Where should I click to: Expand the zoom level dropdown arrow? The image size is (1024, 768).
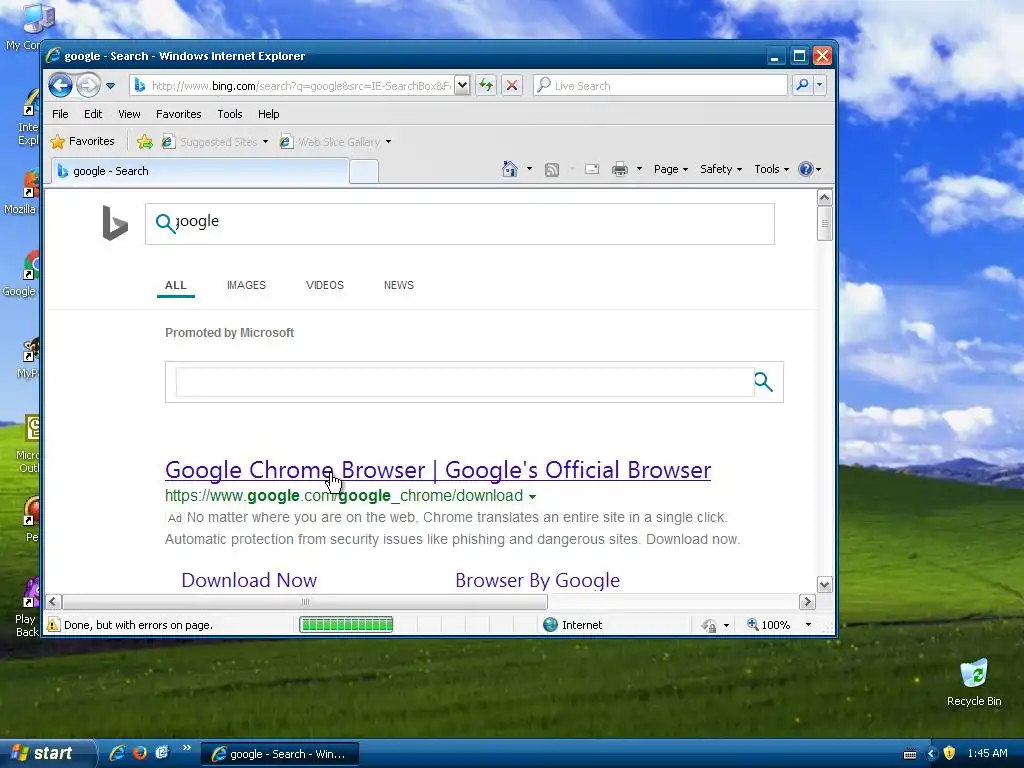(x=808, y=625)
